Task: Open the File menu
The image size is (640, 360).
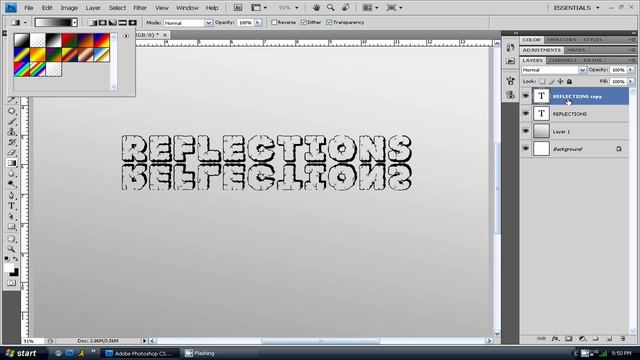Action: (x=29, y=8)
